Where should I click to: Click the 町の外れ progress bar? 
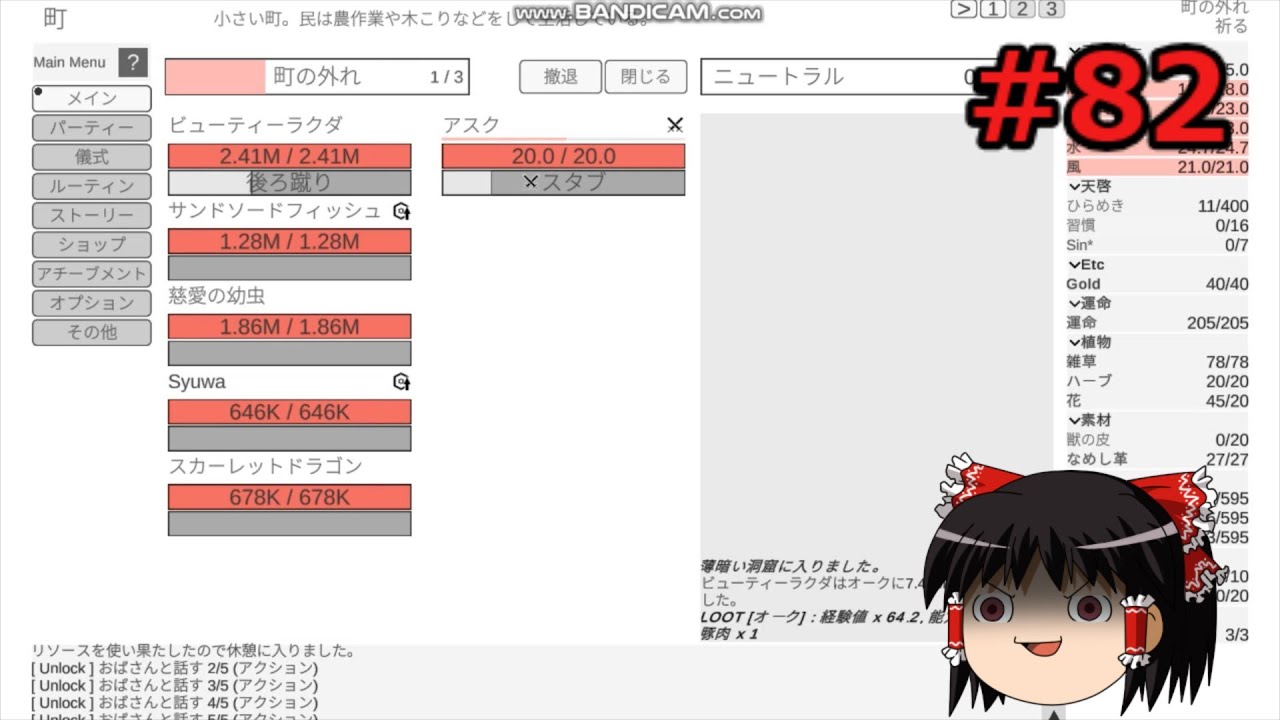(317, 77)
